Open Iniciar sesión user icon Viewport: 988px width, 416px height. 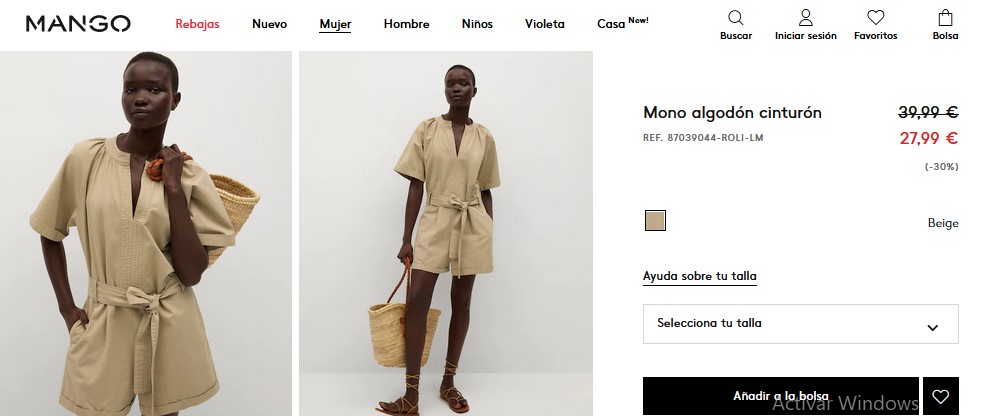click(x=805, y=18)
